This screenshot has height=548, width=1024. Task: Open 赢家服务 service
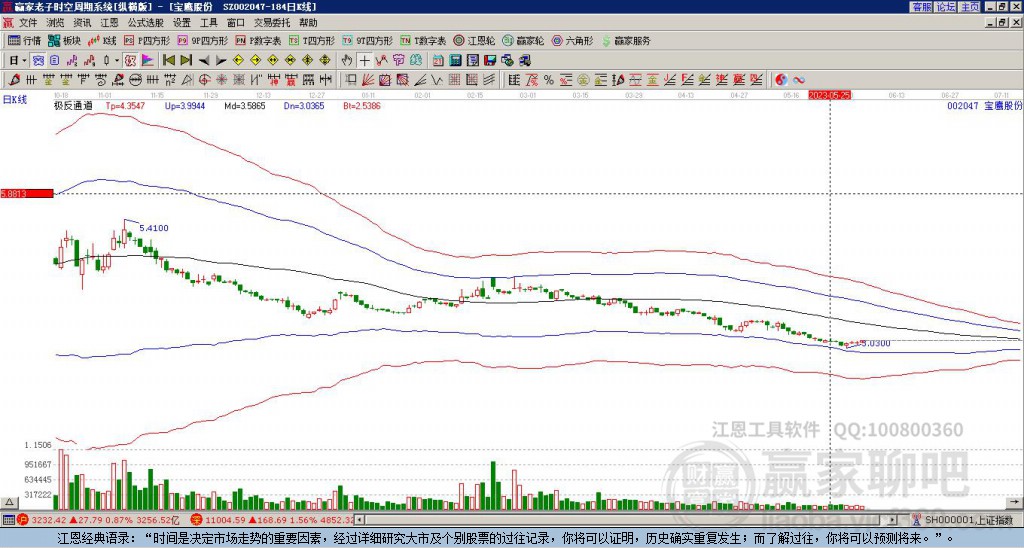(626, 40)
